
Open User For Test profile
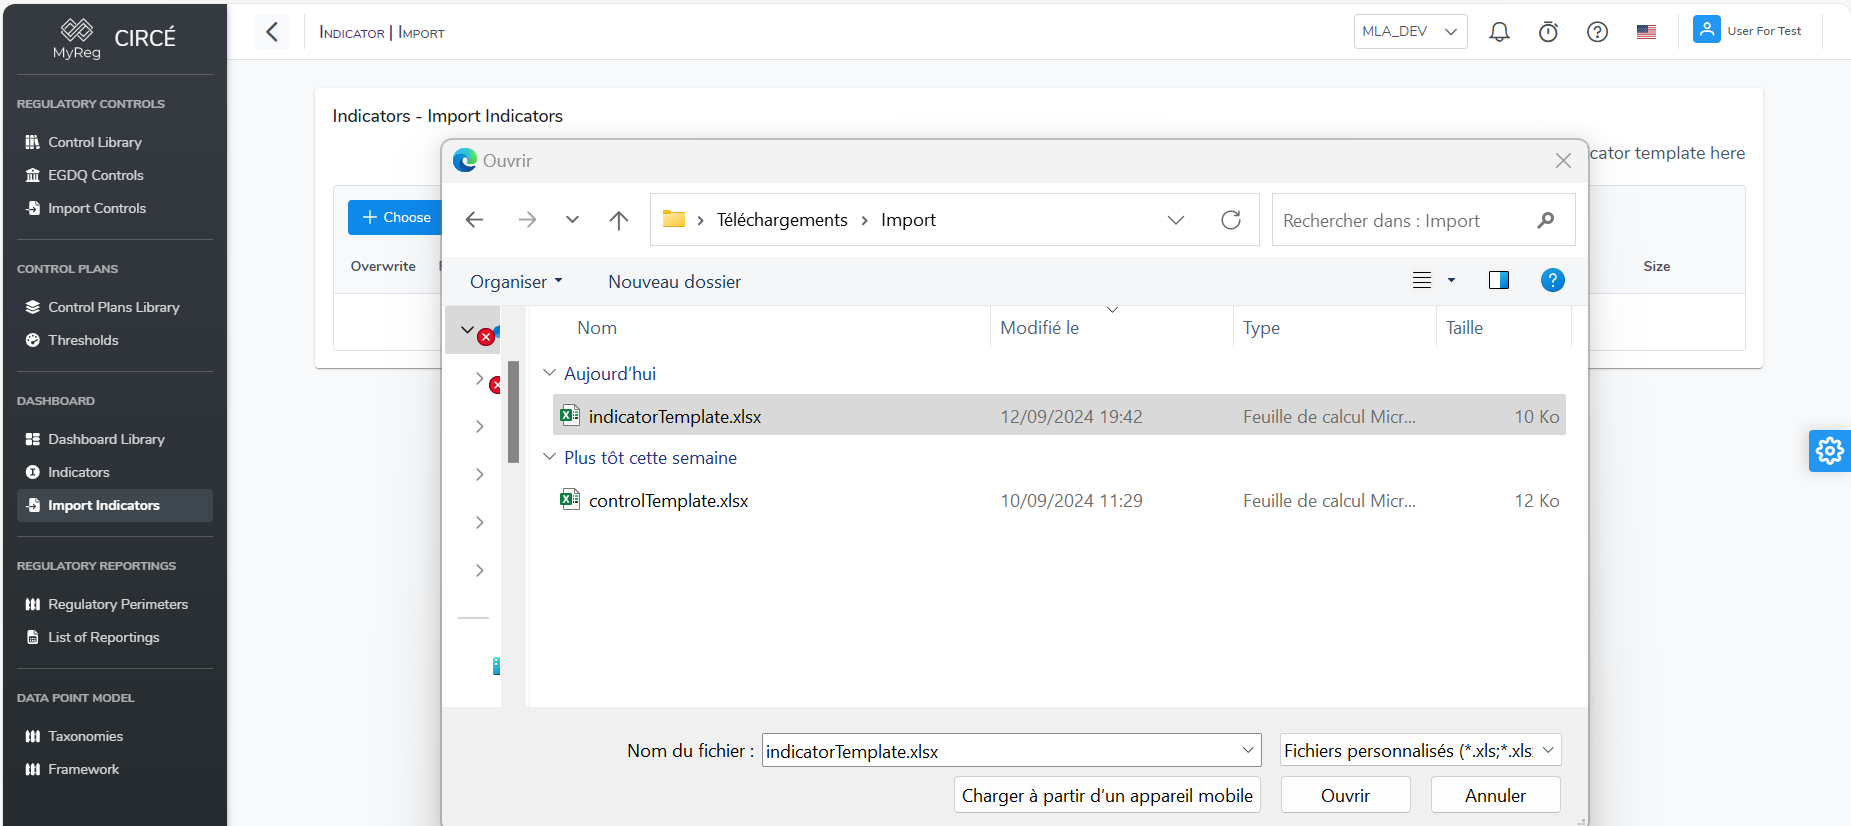tap(1748, 31)
